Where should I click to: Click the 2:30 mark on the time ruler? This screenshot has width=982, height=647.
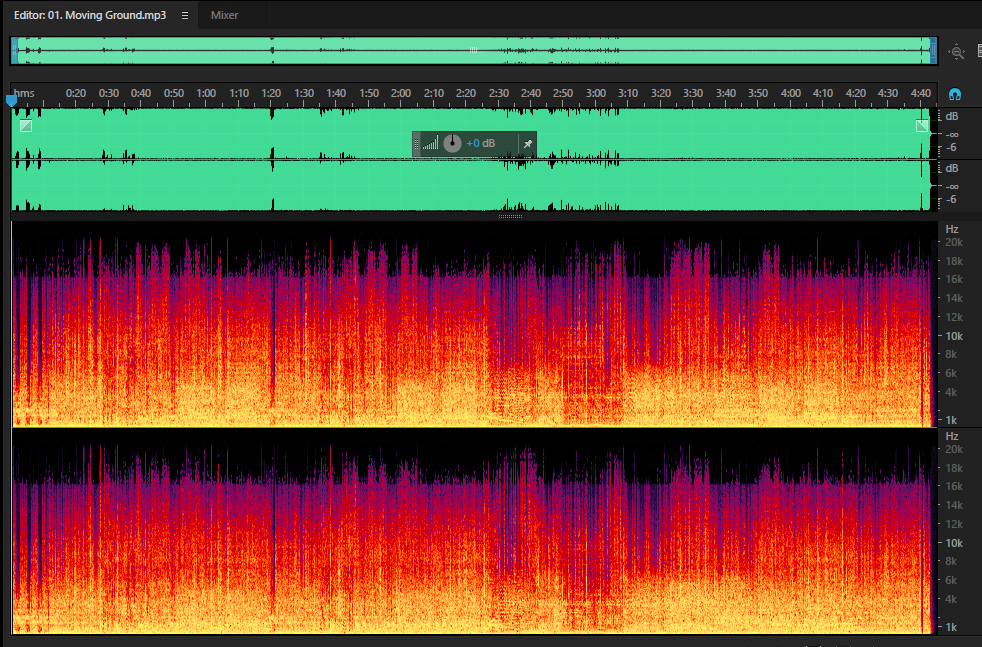tap(499, 93)
